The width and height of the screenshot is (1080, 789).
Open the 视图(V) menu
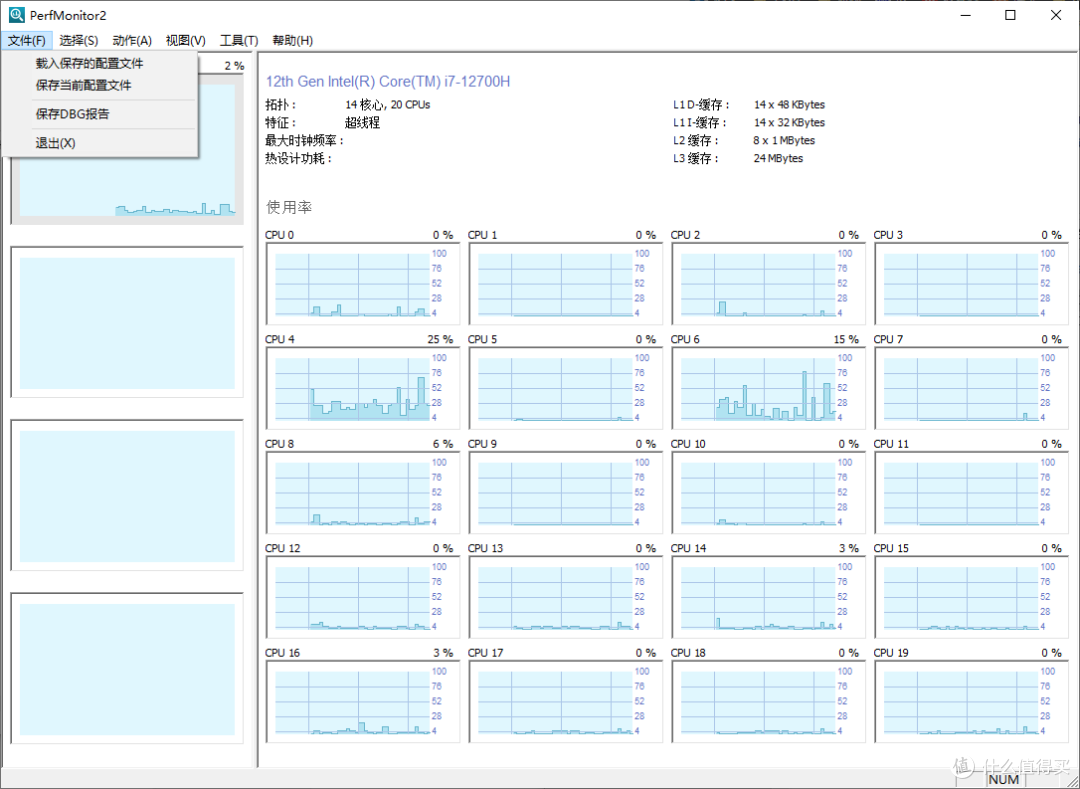click(x=185, y=40)
